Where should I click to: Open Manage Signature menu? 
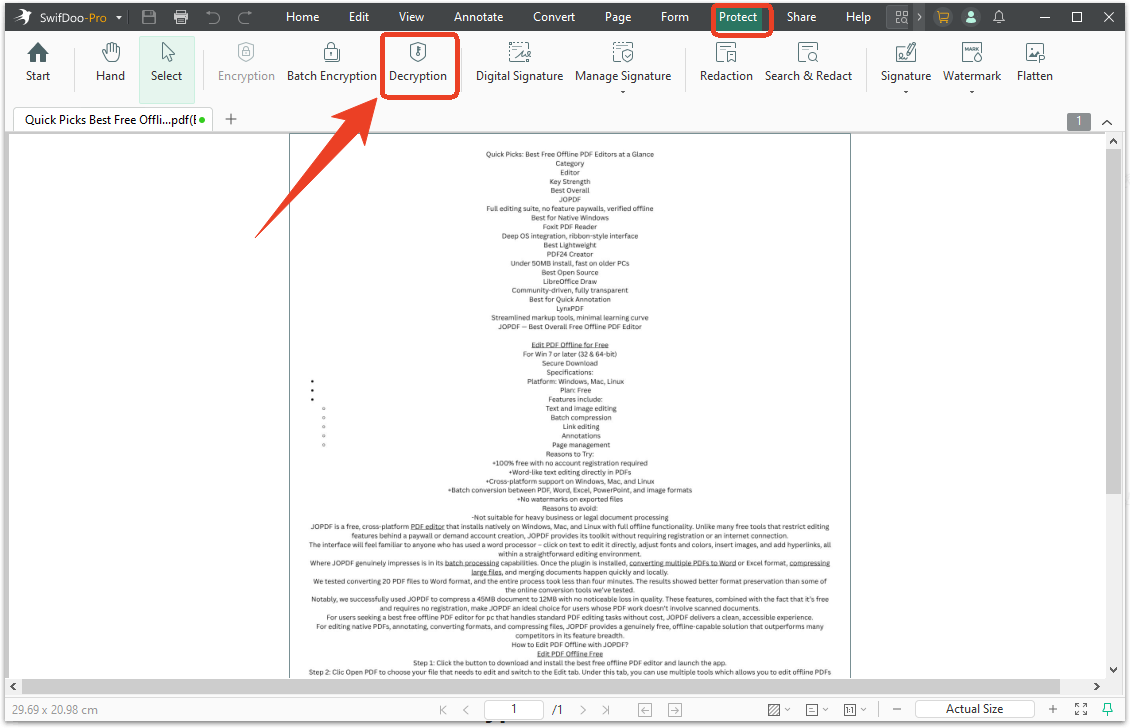(623, 67)
